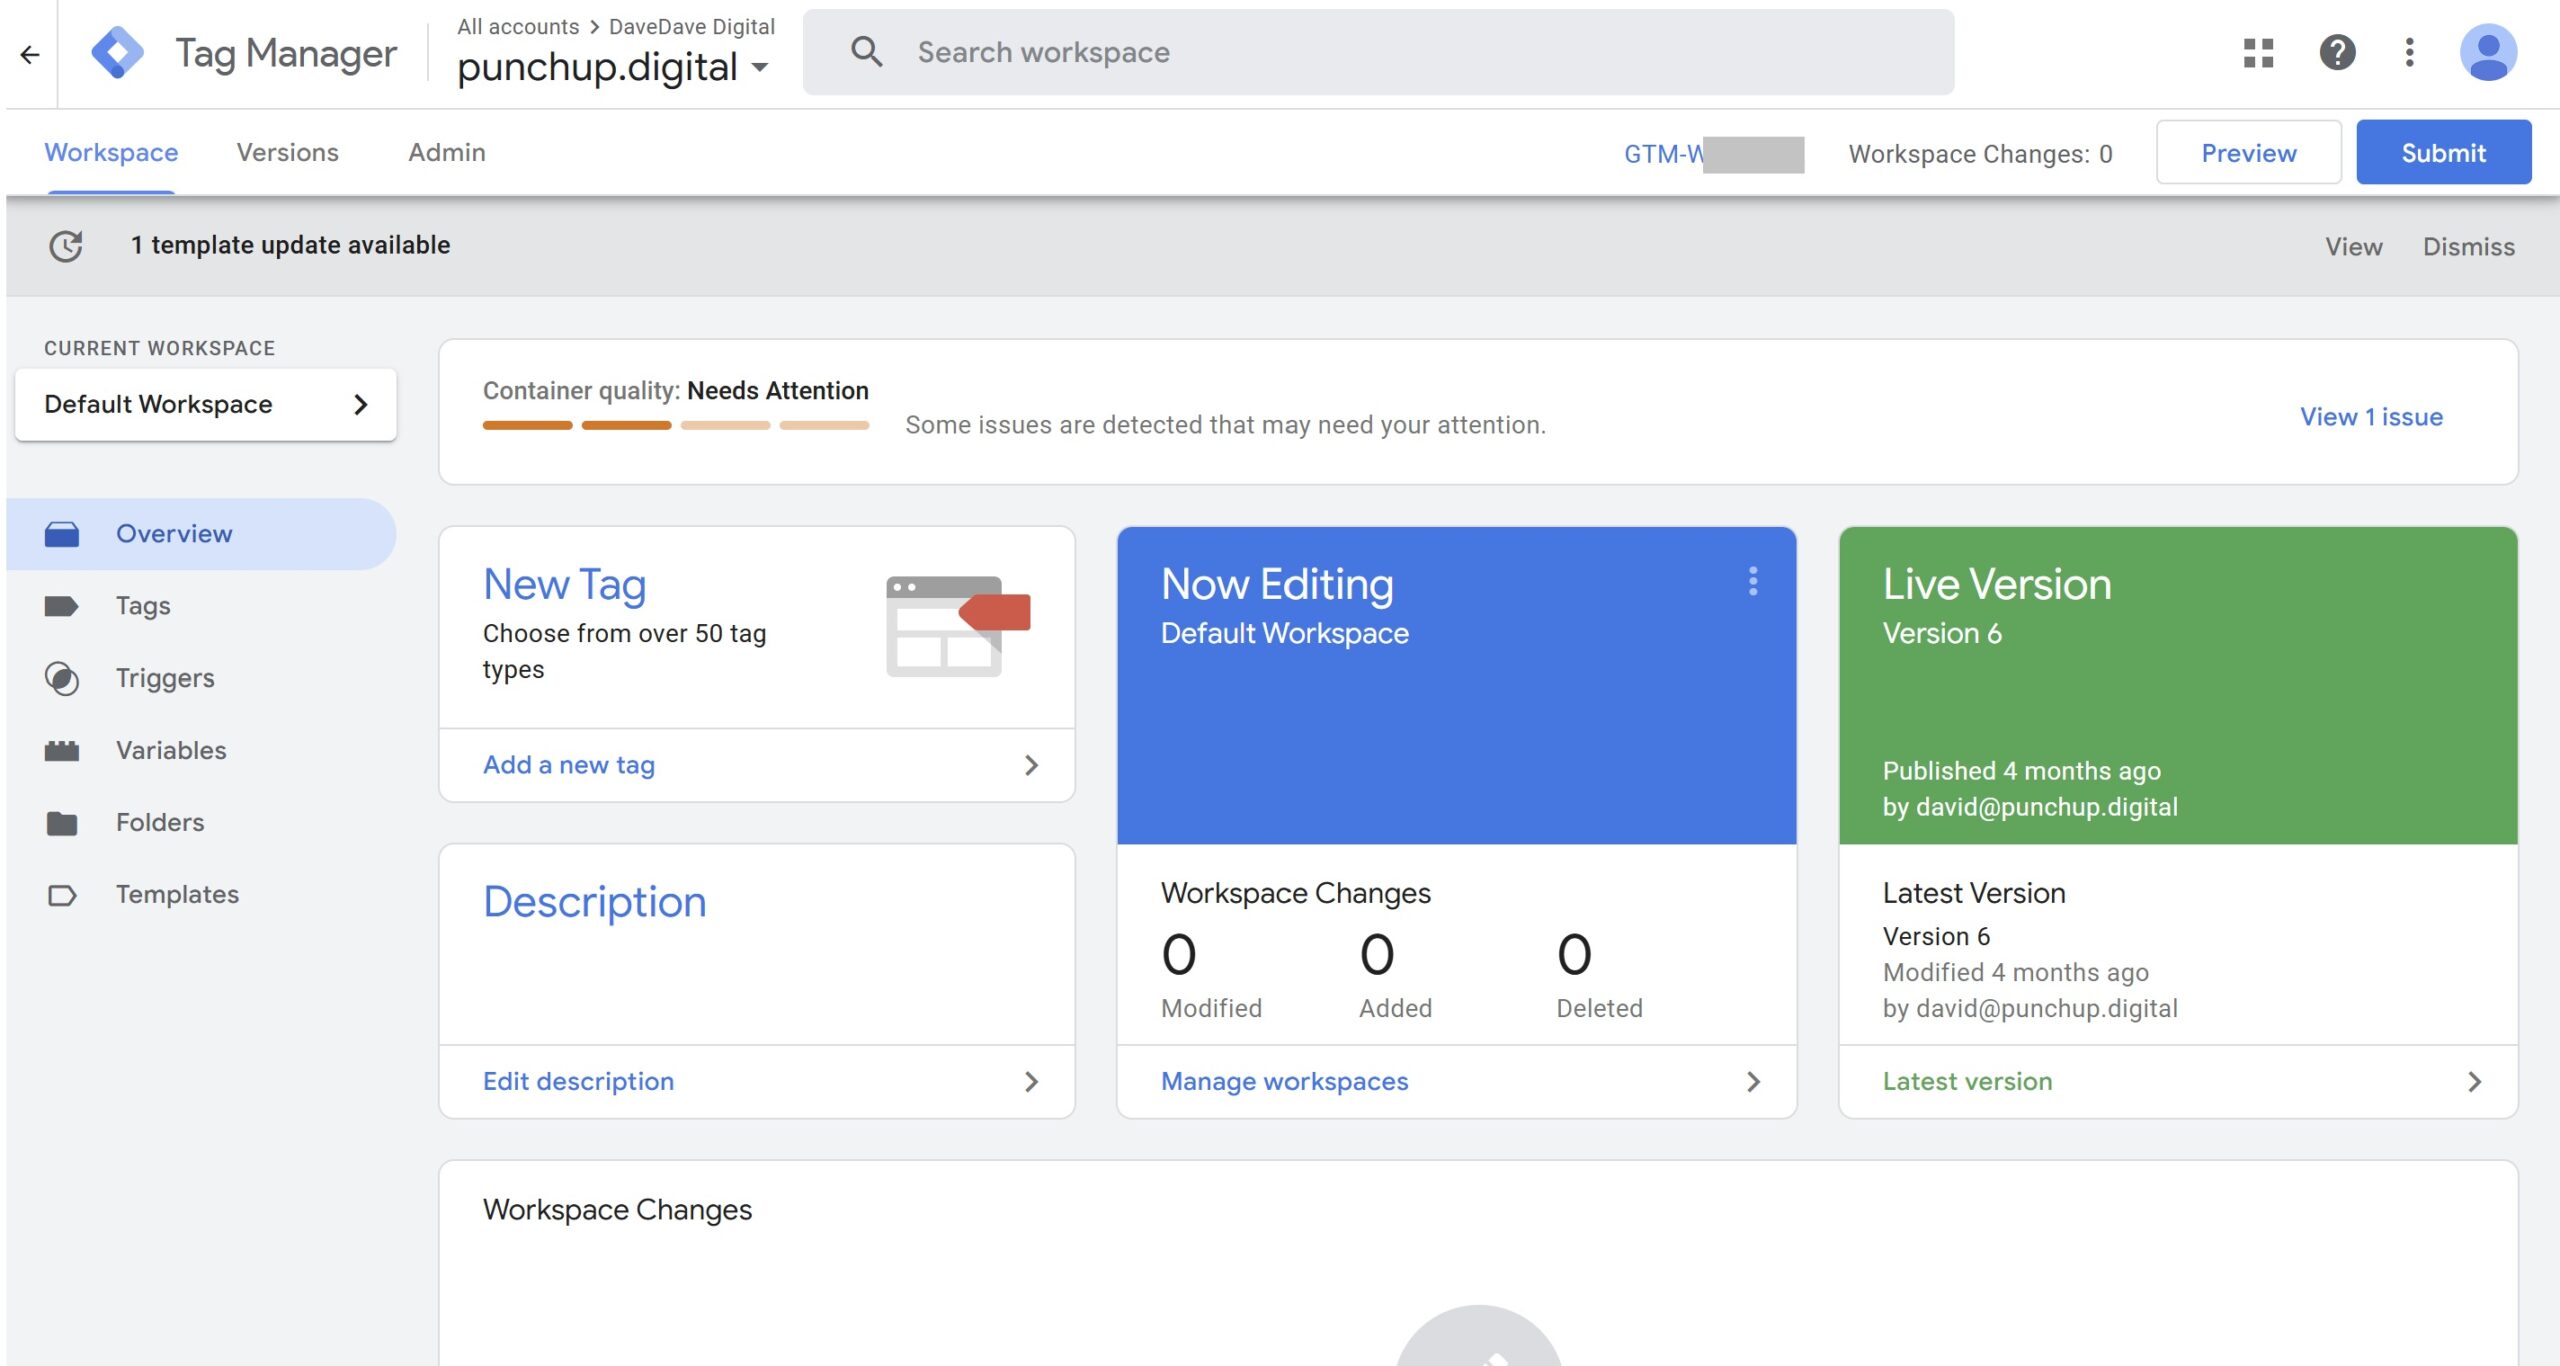This screenshot has width=2560, height=1366.
Task: Open the Tags section in the sidebar
Action: [x=62, y=605]
